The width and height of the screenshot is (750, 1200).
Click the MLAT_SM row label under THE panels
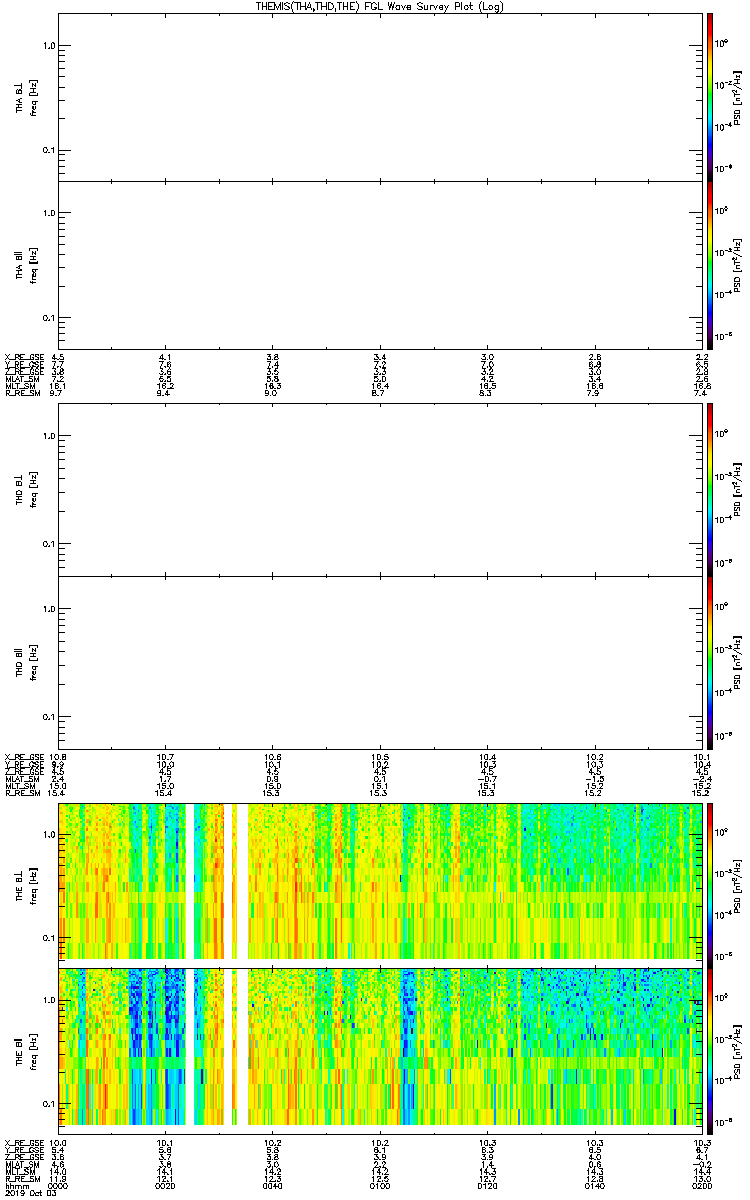(21, 1164)
